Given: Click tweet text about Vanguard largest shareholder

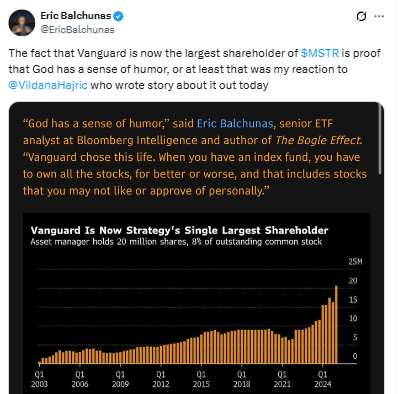Looking at the screenshot, I should pyautogui.click(x=194, y=69).
